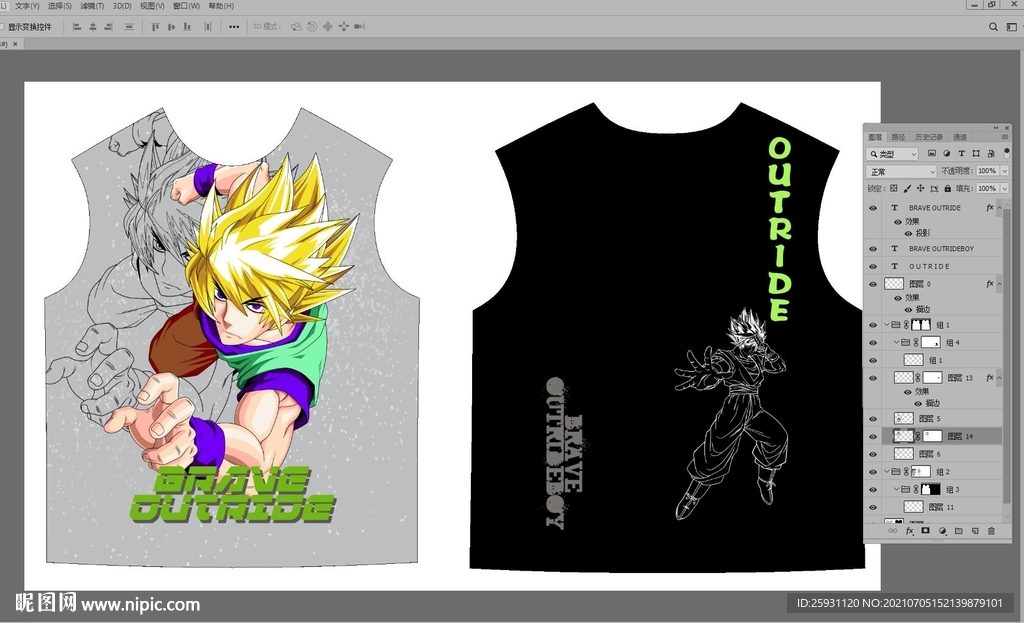This screenshot has height=623, width=1024.
Task: Open the blend mode dropdown 正常
Action: pyautogui.click(x=901, y=172)
